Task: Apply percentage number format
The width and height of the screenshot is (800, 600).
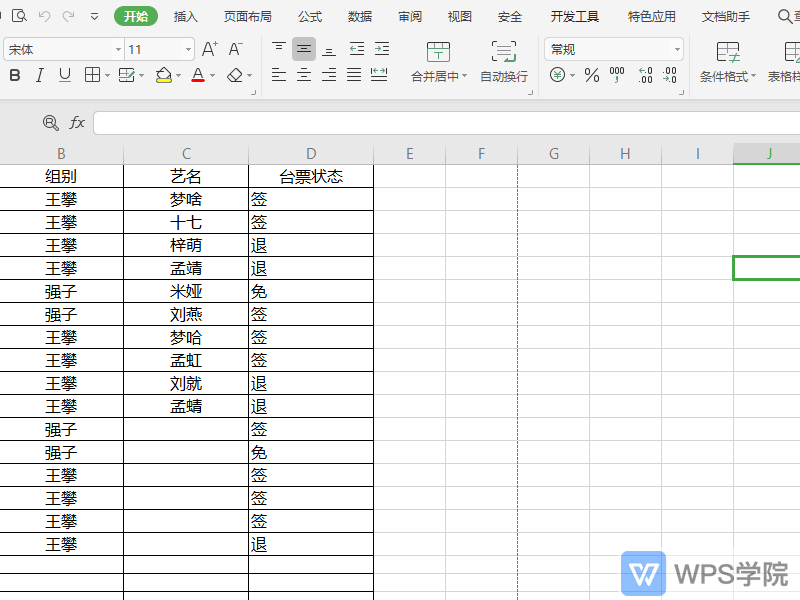Action: coord(591,76)
